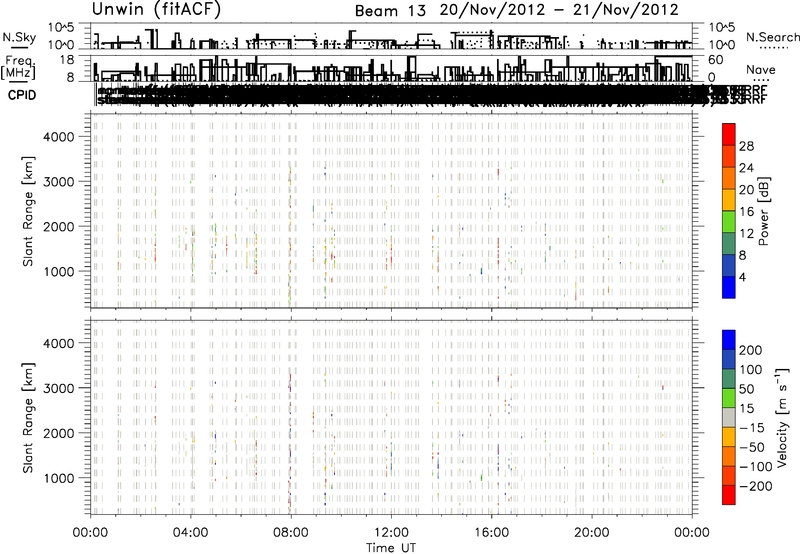Screen dimensions: 800x554
Task: Click the '-15' label on velocity colorbar
Action: coord(752,428)
